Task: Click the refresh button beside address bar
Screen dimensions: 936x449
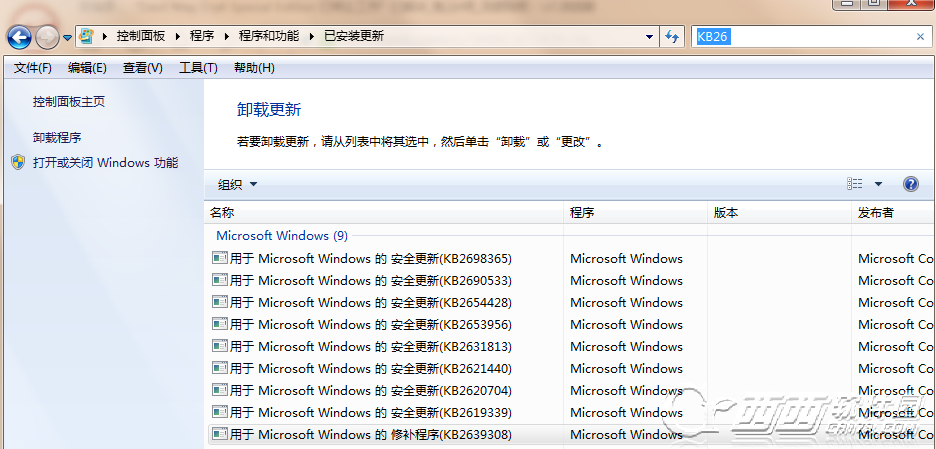Action: click(672, 36)
